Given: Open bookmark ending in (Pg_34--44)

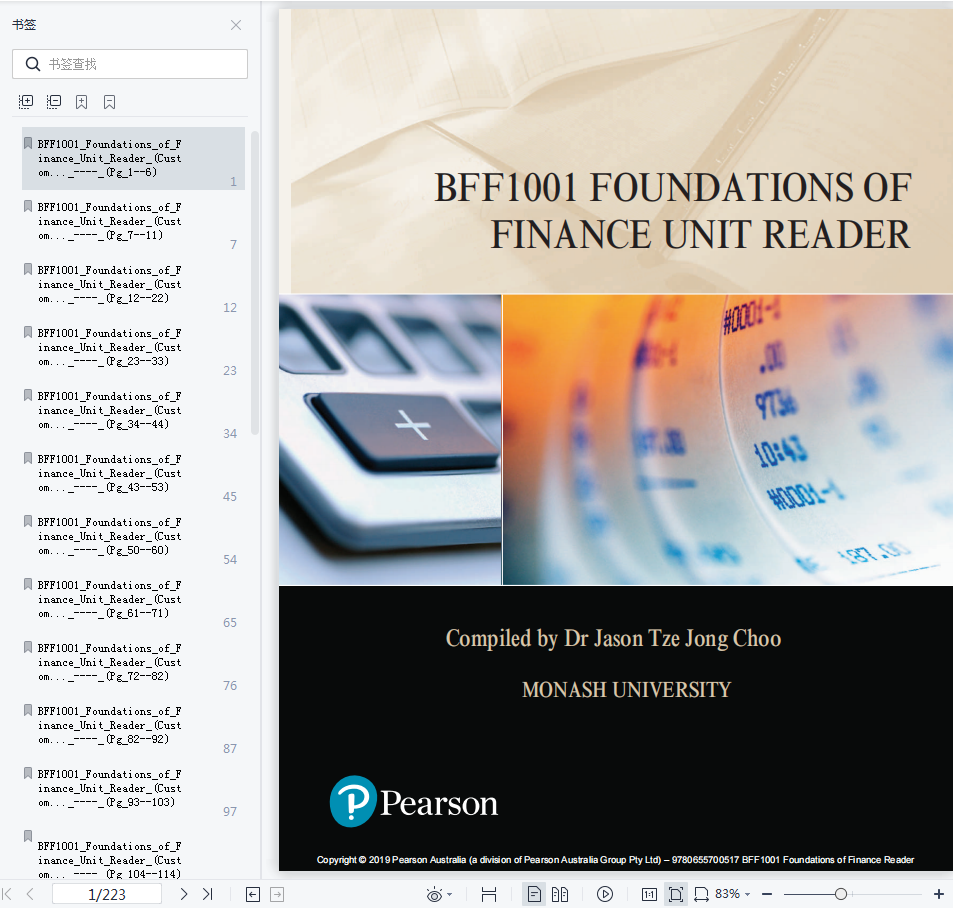Looking at the screenshot, I should (x=133, y=410).
